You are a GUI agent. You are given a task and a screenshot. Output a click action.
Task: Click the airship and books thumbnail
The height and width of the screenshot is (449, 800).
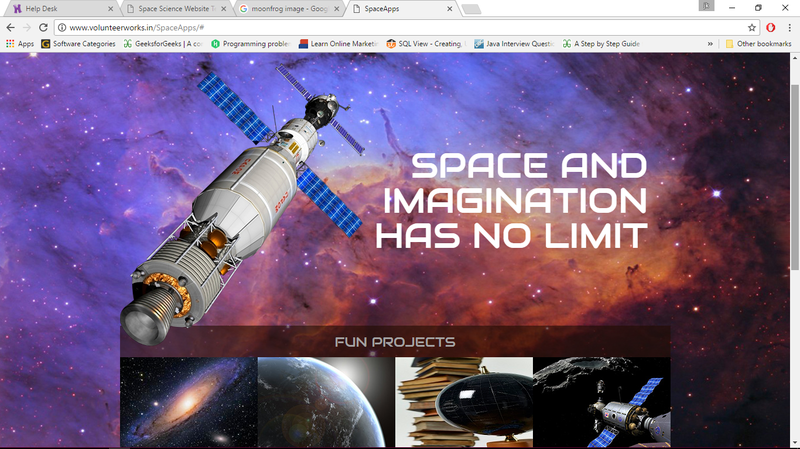pos(464,402)
